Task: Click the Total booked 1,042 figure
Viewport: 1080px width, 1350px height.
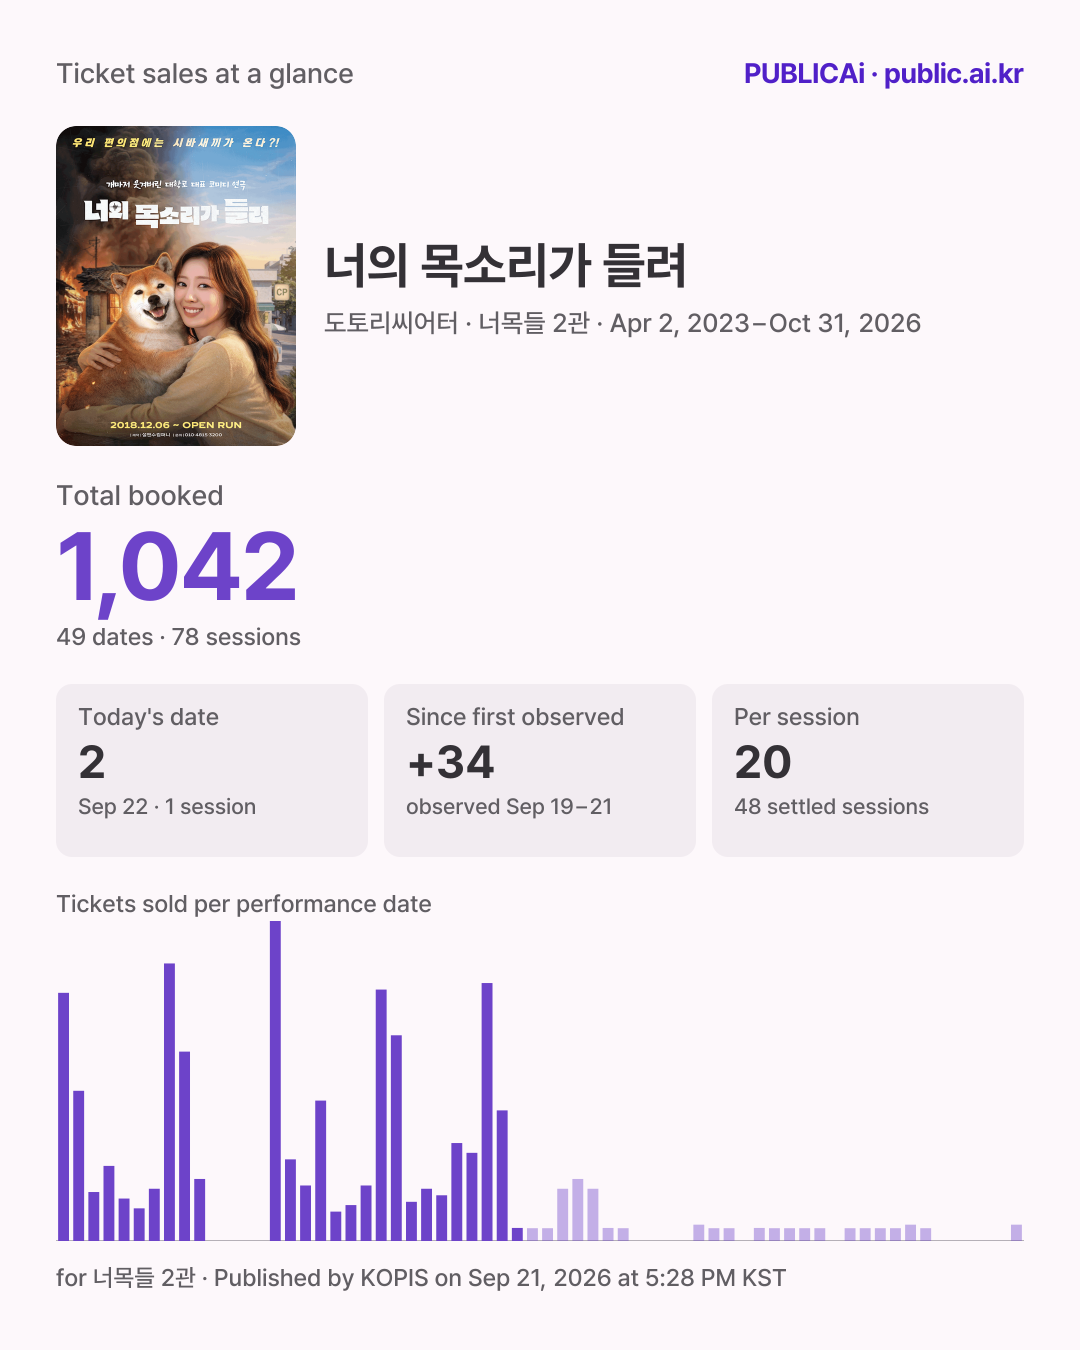Action: click(x=177, y=567)
